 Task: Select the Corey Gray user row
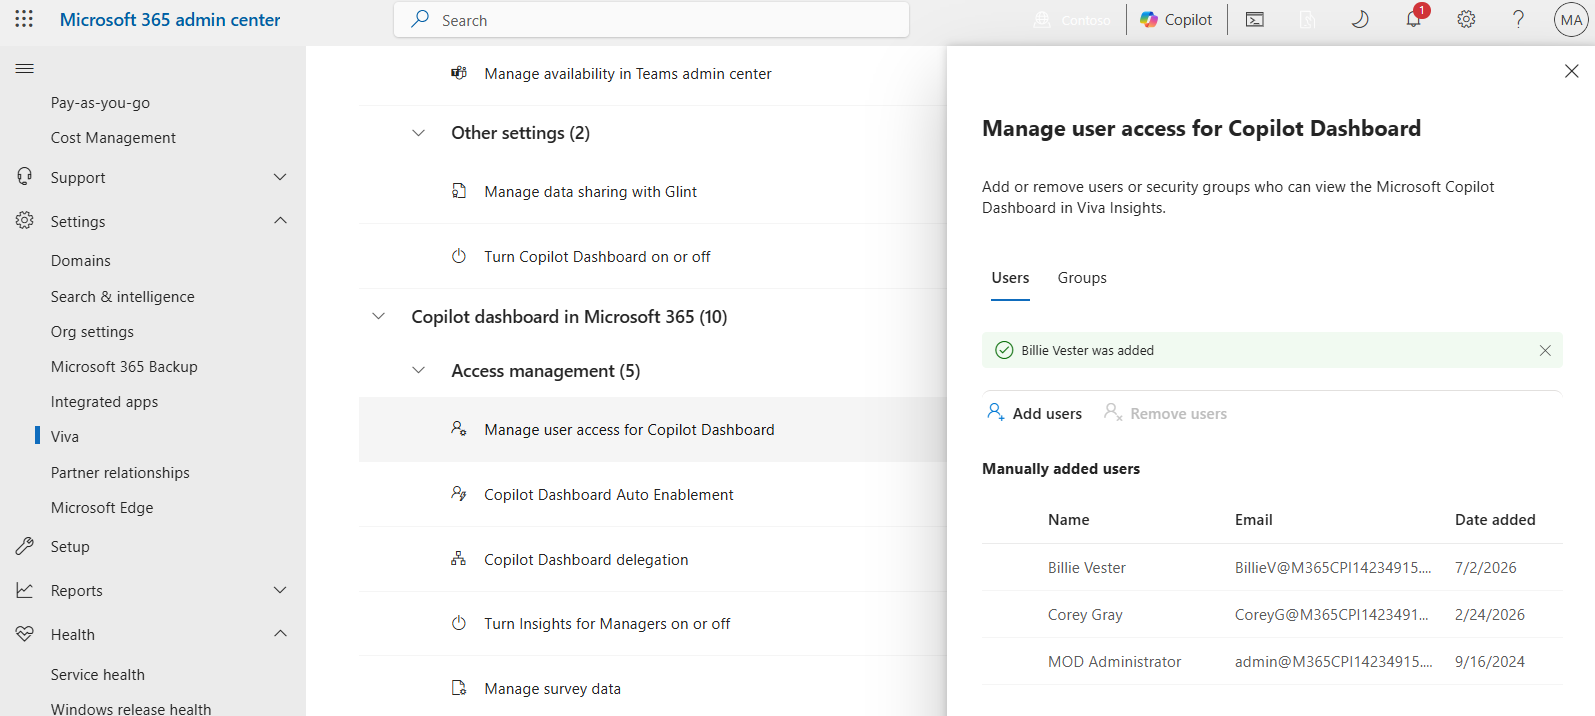click(1272, 614)
